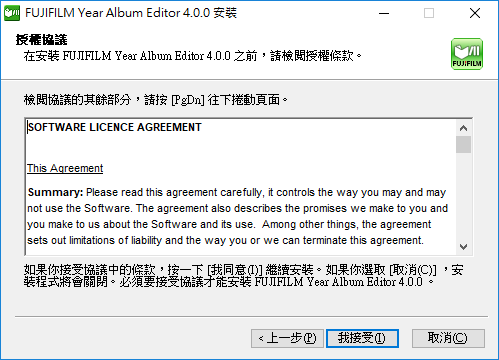The height and width of the screenshot is (360, 499).
Task: Click the licence scrollbar up arrow
Action: [x=463, y=128]
